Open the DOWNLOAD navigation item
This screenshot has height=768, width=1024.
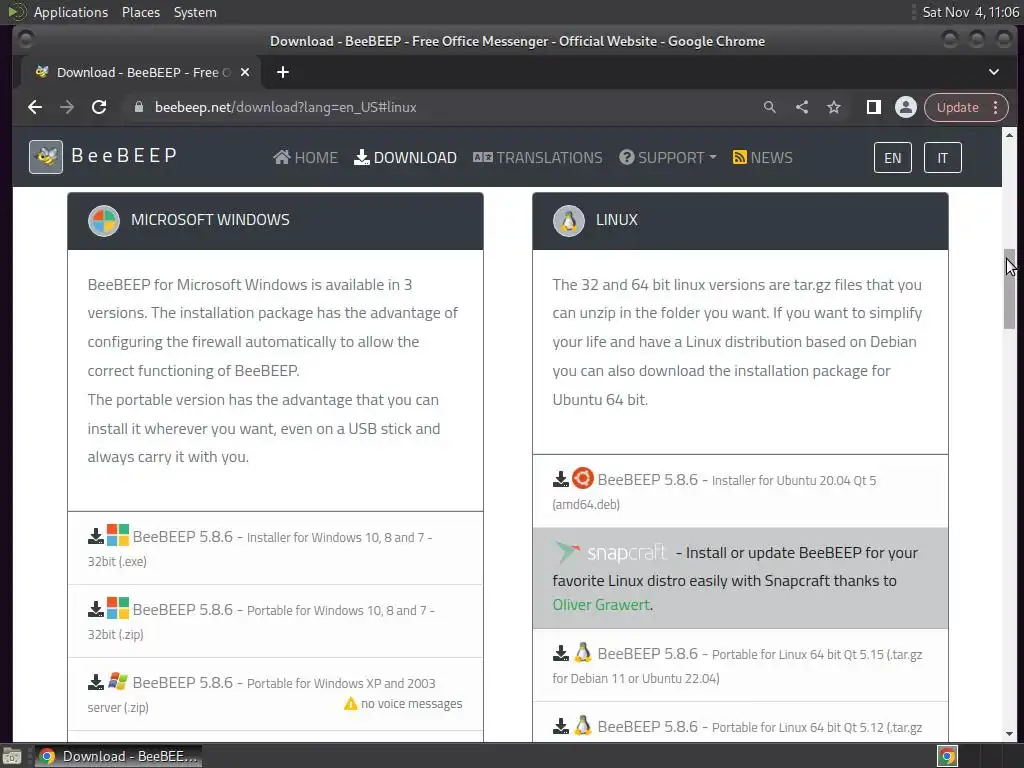405,157
